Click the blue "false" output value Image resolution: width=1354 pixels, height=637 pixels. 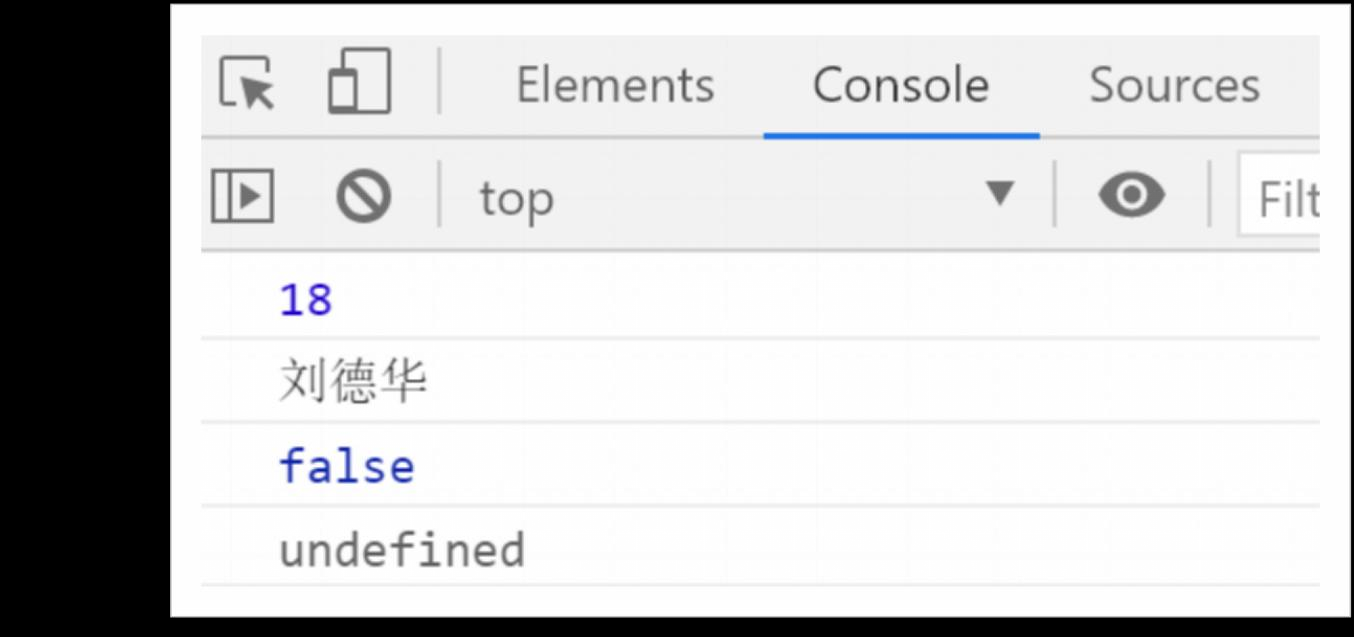pos(346,467)
